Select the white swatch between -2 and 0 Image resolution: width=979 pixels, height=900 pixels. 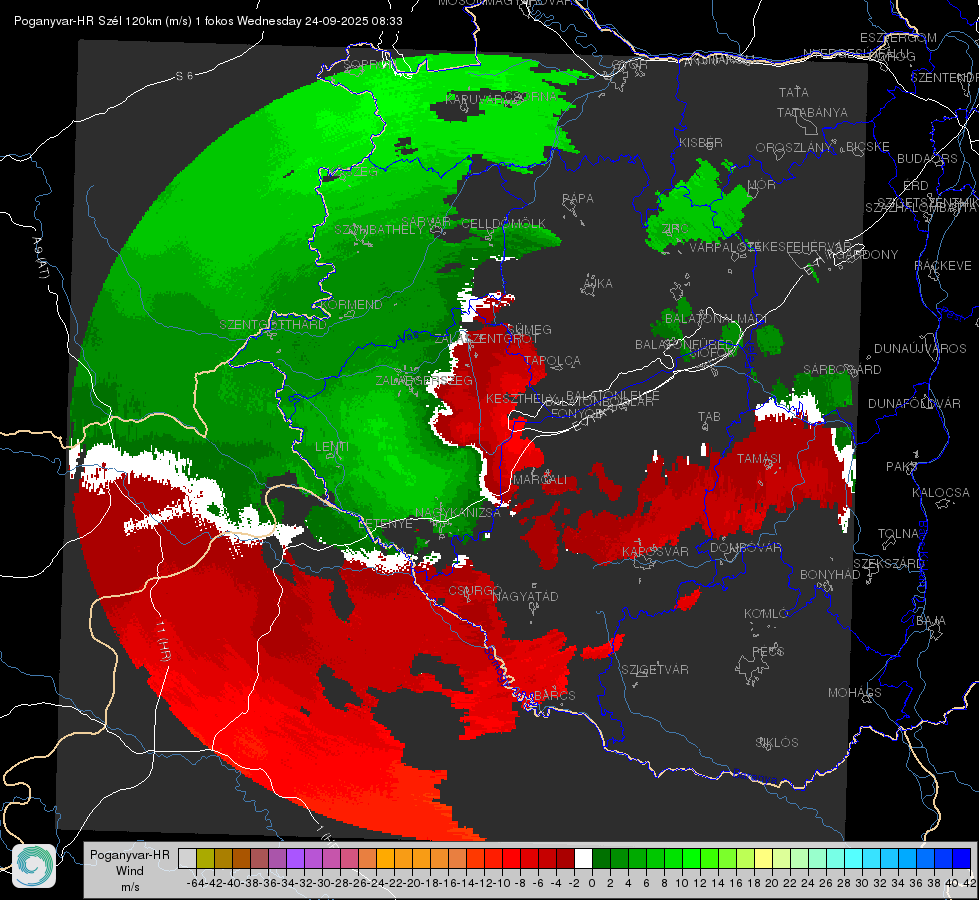pyautogui.click(x=583, y=858)
